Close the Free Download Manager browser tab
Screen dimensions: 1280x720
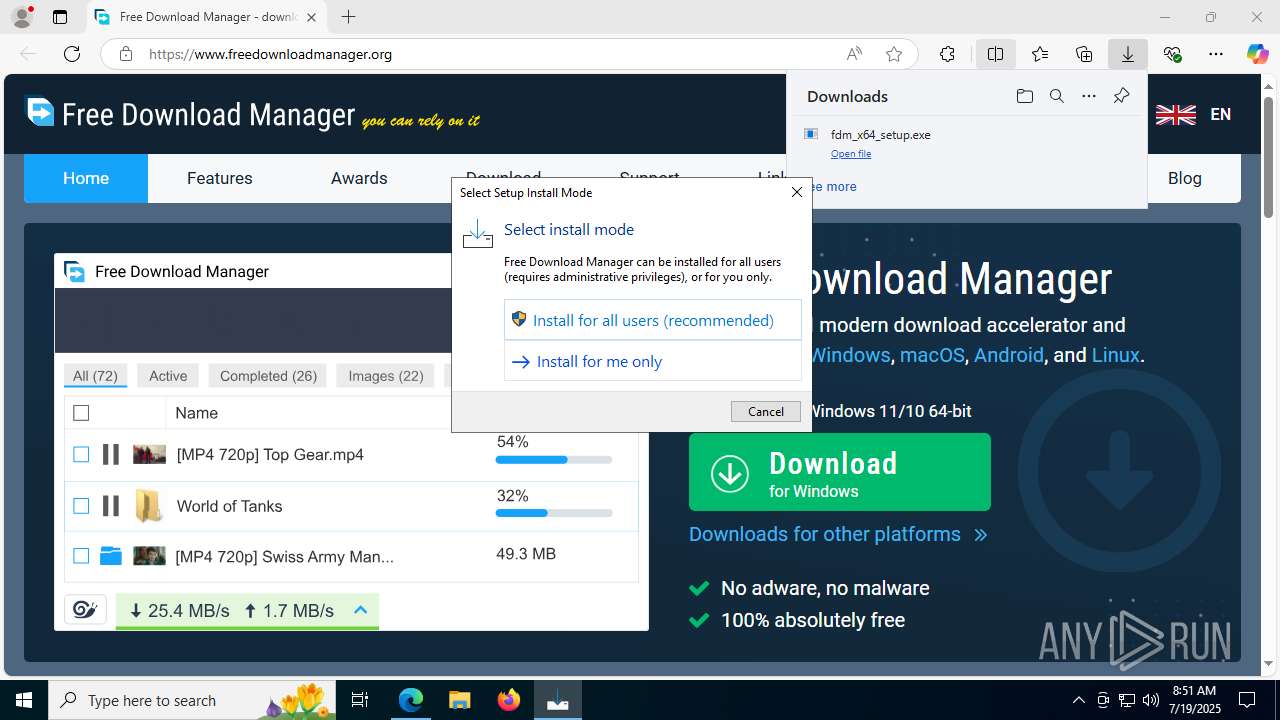(312, 17)
